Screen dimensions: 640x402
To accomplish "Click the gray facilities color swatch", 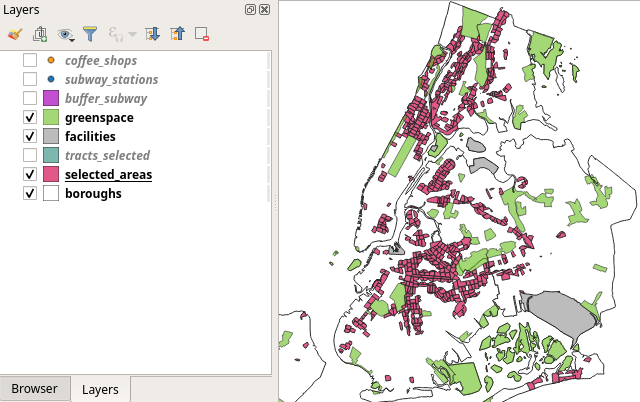I will click(51, 136).
